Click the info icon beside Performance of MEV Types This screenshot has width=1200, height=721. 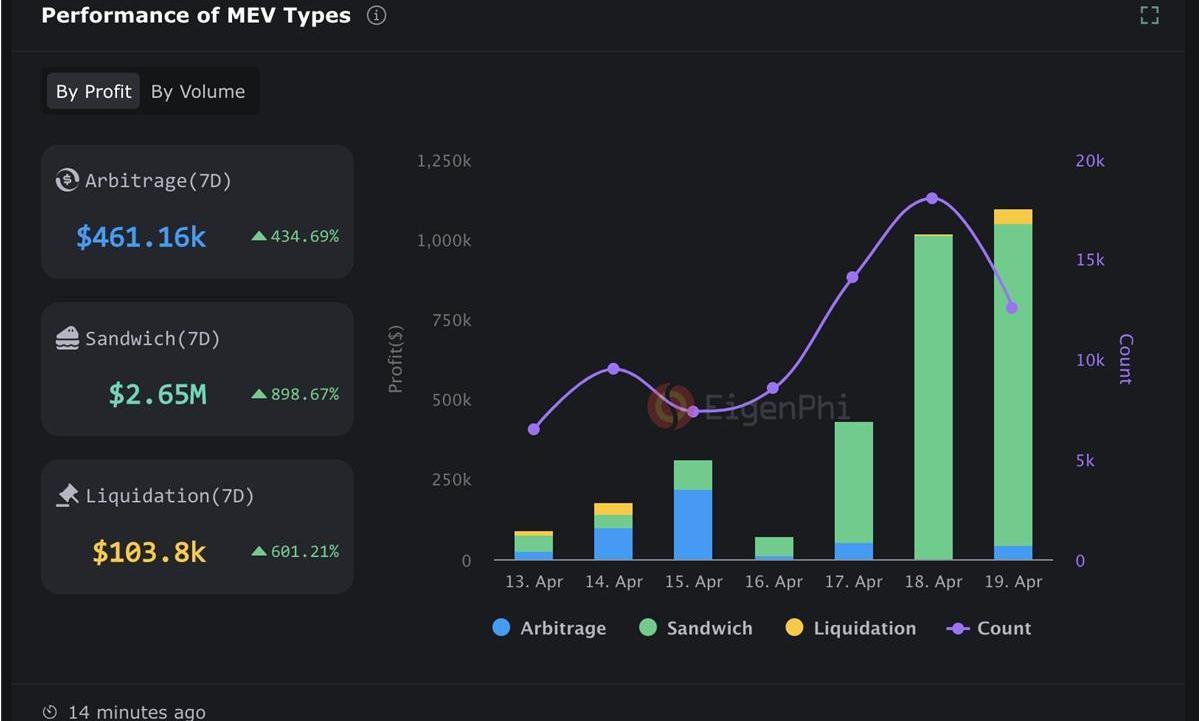376,16
